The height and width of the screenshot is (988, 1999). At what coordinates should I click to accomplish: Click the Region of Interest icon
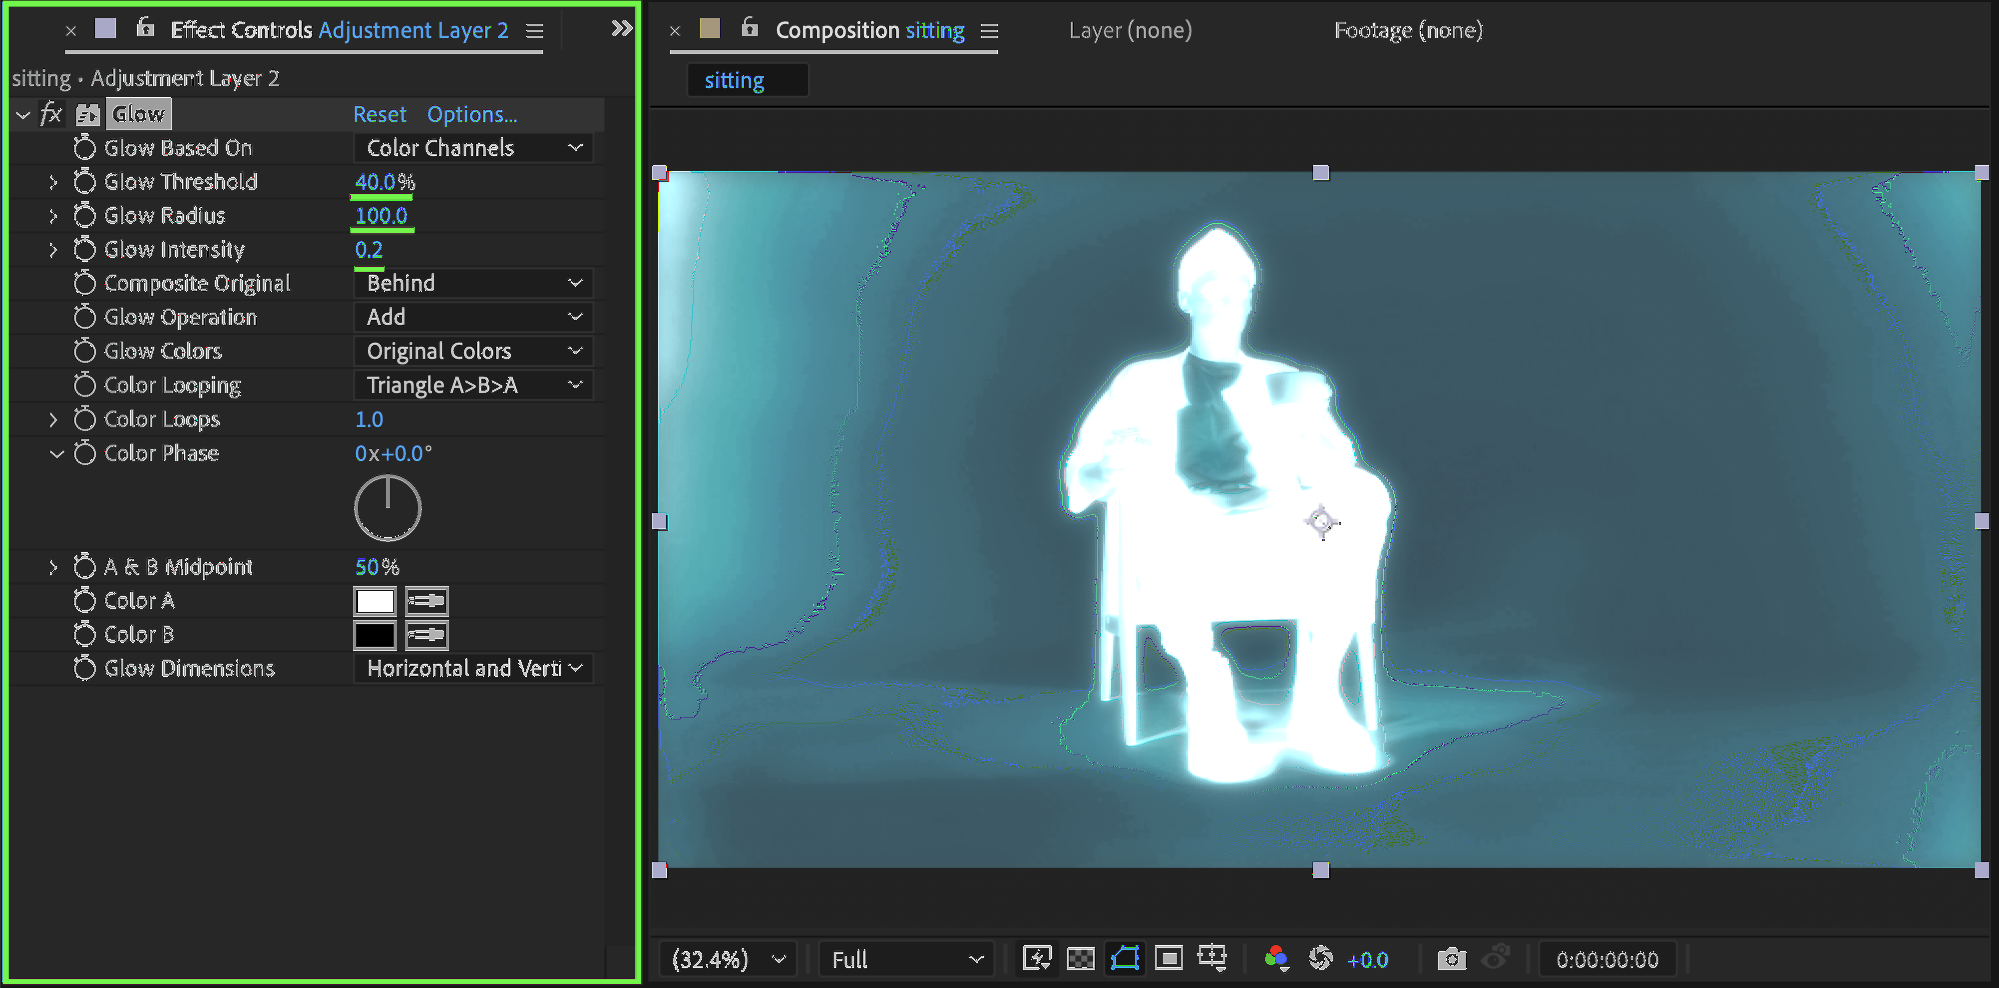[1168, 959]
